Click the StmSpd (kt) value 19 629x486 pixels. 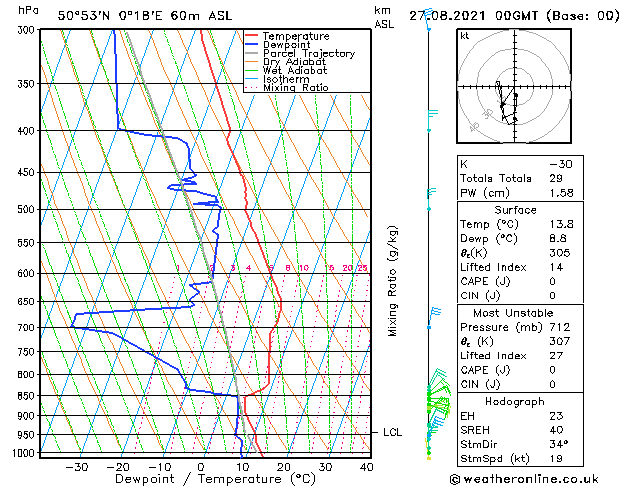(556, 458)
